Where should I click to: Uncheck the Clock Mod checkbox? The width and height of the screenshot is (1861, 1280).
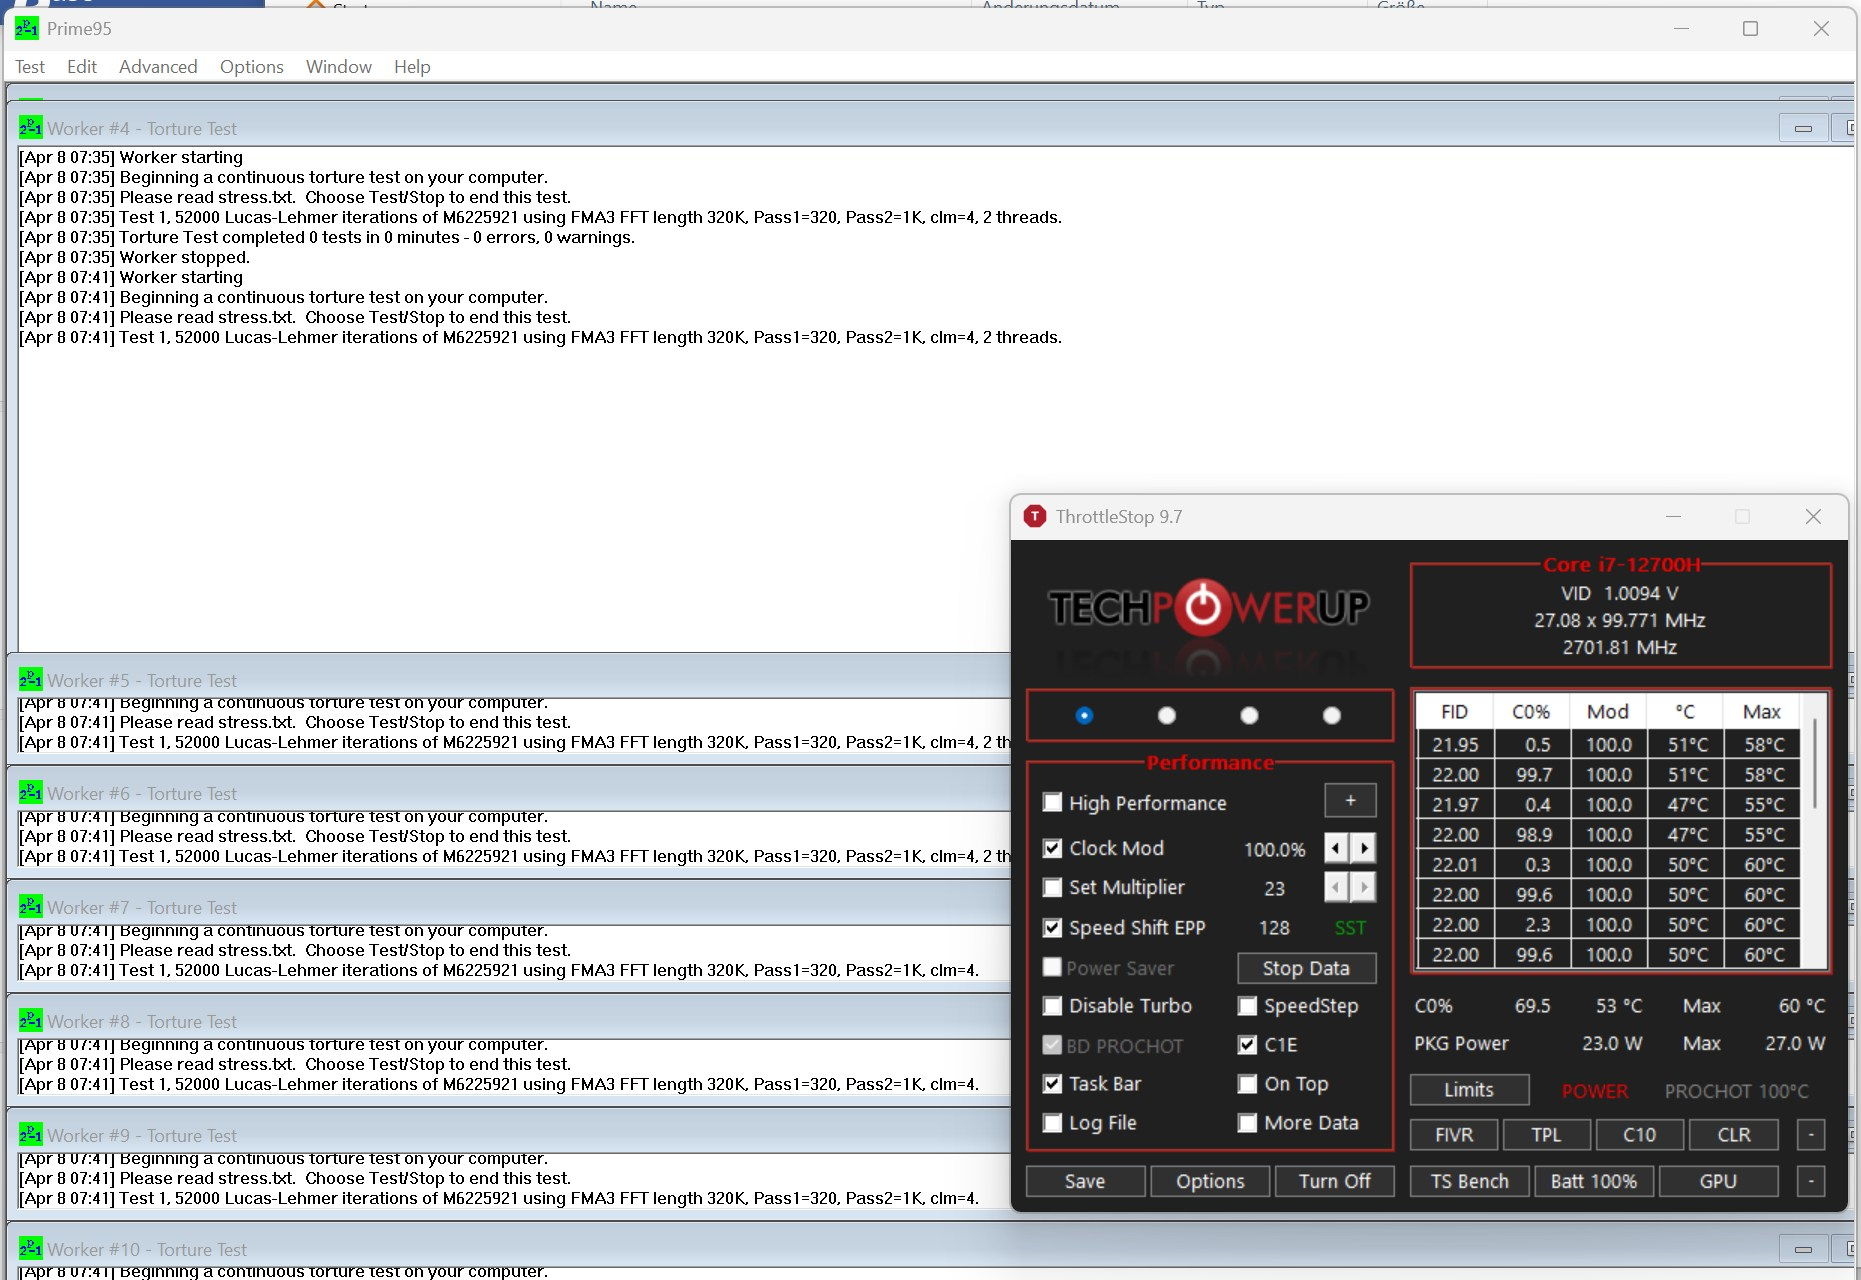(1052, 848)
